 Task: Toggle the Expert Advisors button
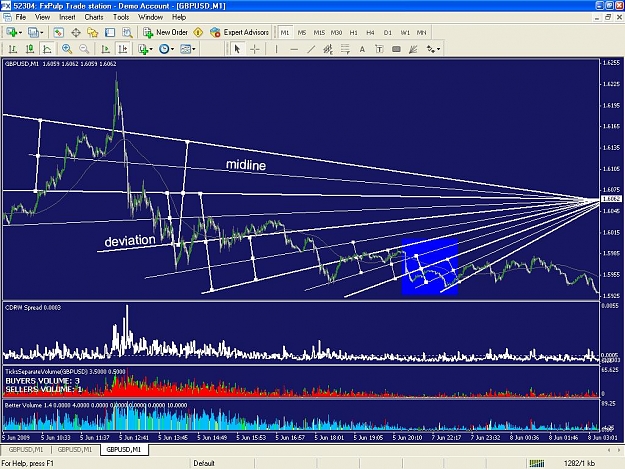pos(240,33)
